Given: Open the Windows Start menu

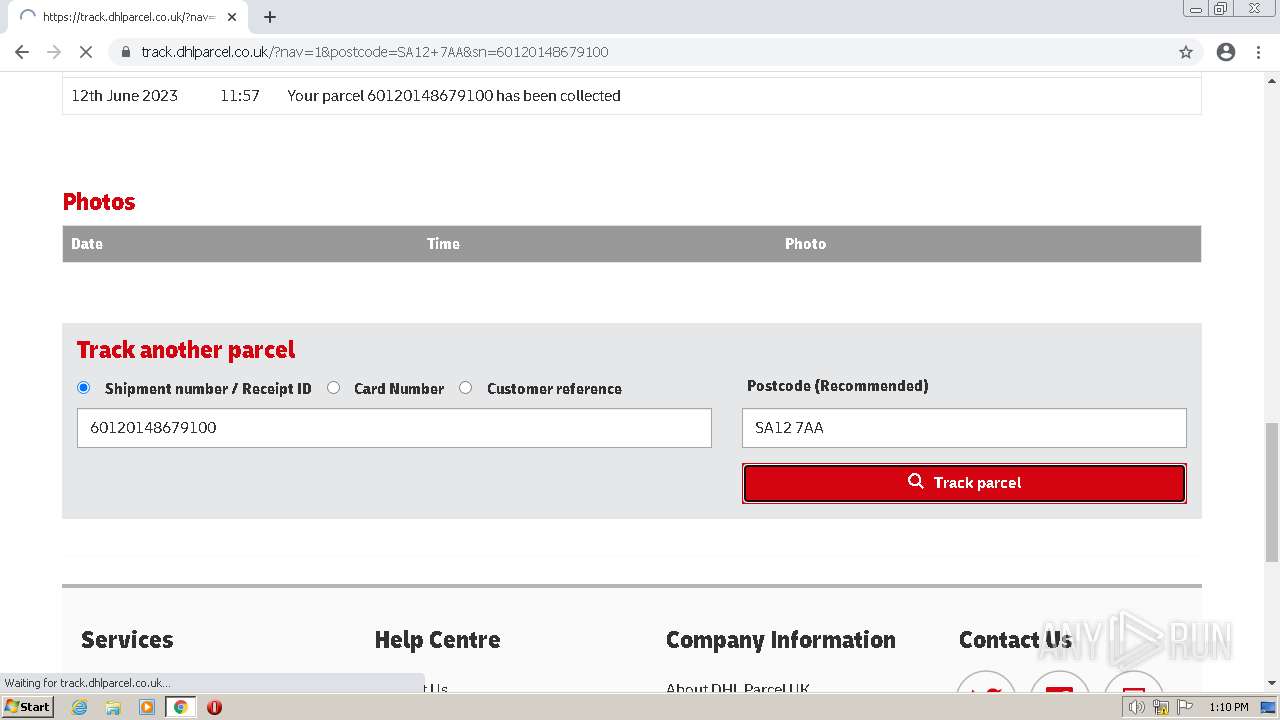Looking at the screenshot, I should pos(28,707).
